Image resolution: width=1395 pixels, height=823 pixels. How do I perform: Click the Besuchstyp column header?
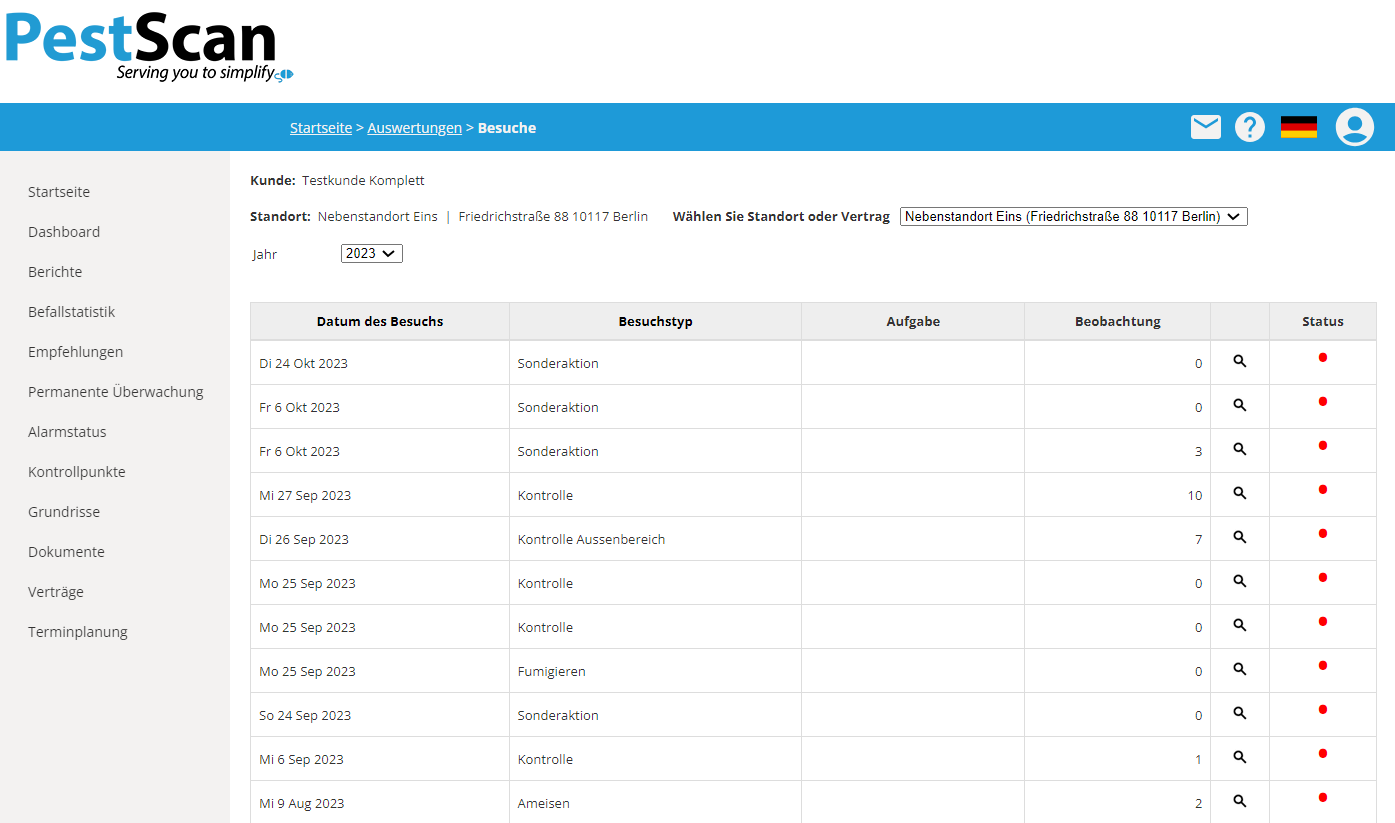pos(656,322)
